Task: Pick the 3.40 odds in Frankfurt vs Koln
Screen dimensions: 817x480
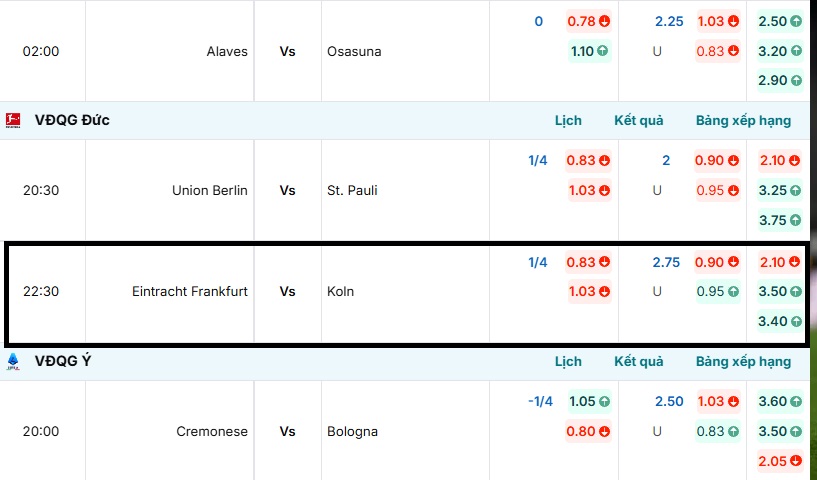Action: [x=773, y=321]
